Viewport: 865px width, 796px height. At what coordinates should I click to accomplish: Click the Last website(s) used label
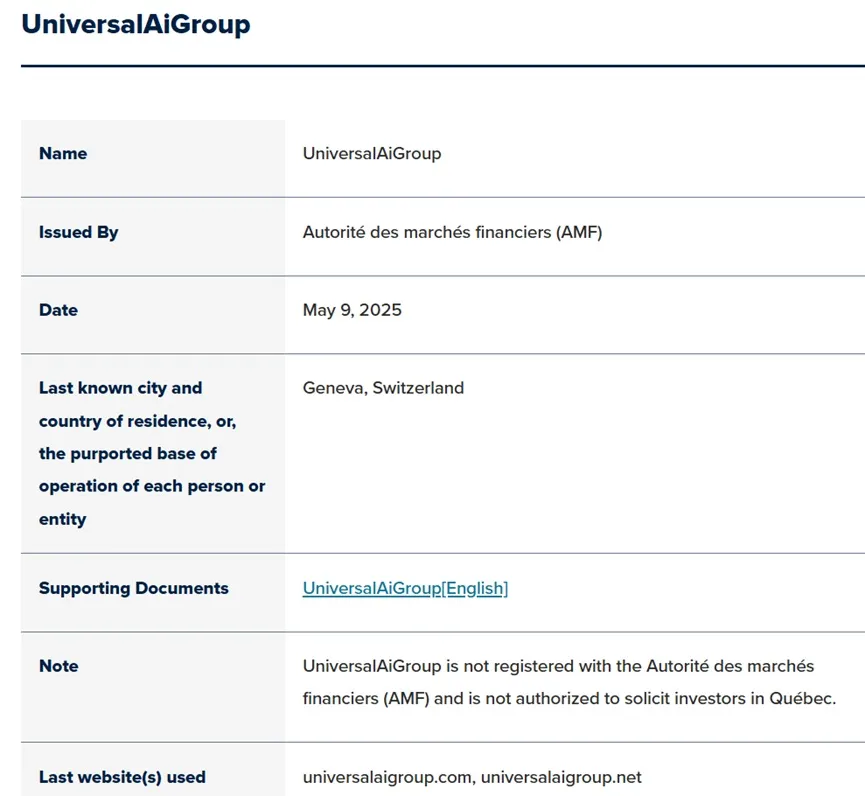coord(122,777)
